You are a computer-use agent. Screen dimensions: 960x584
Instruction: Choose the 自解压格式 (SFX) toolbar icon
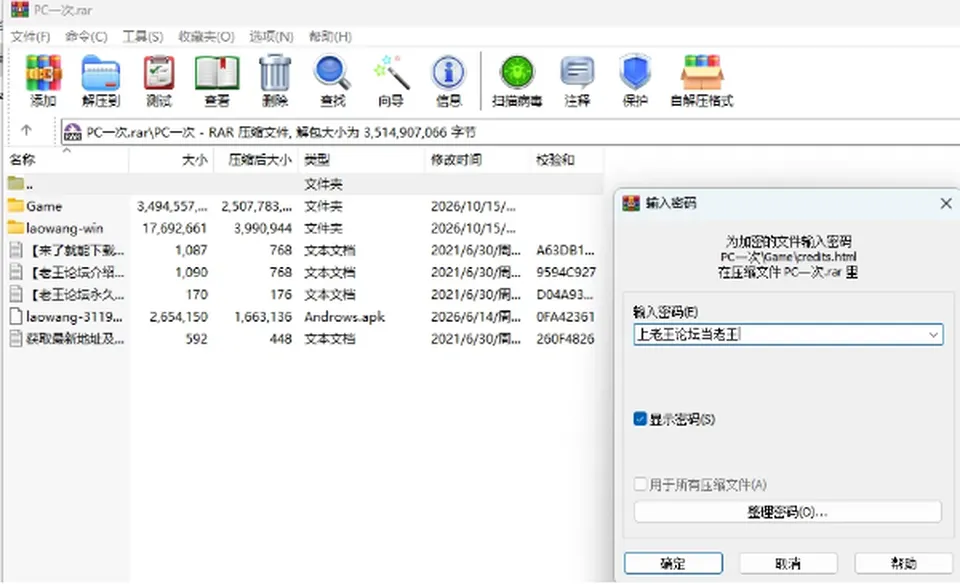(x=702, y=73)
